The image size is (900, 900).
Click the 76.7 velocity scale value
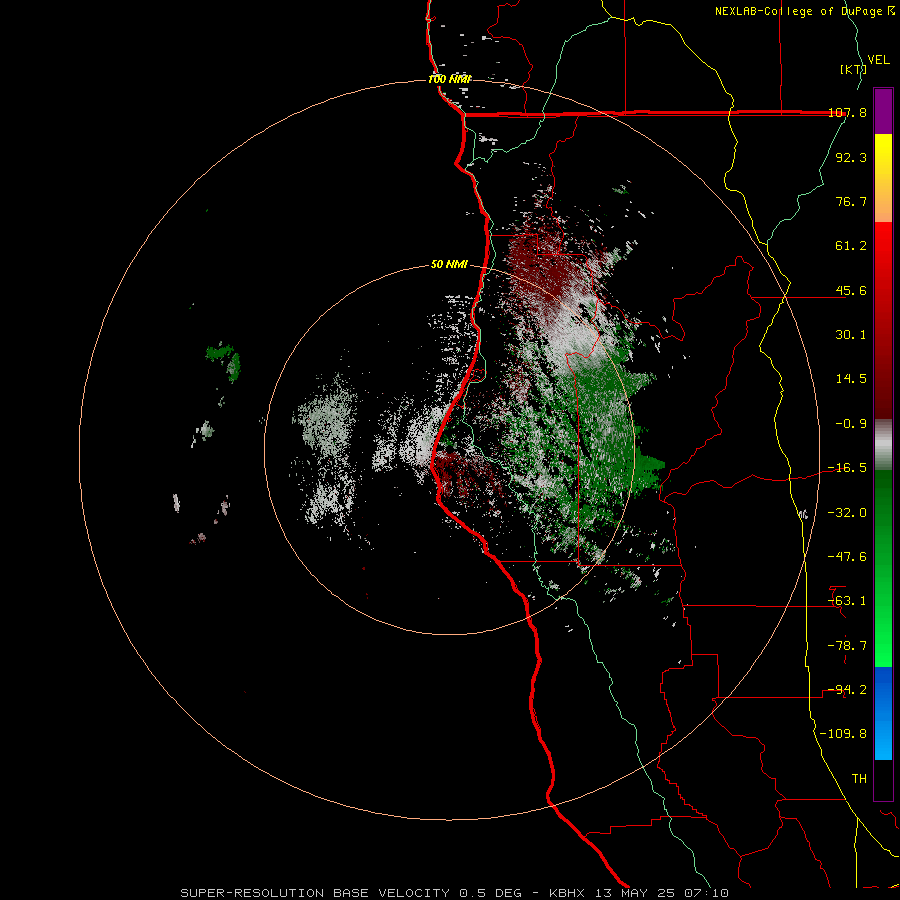(x=851, y=201)
